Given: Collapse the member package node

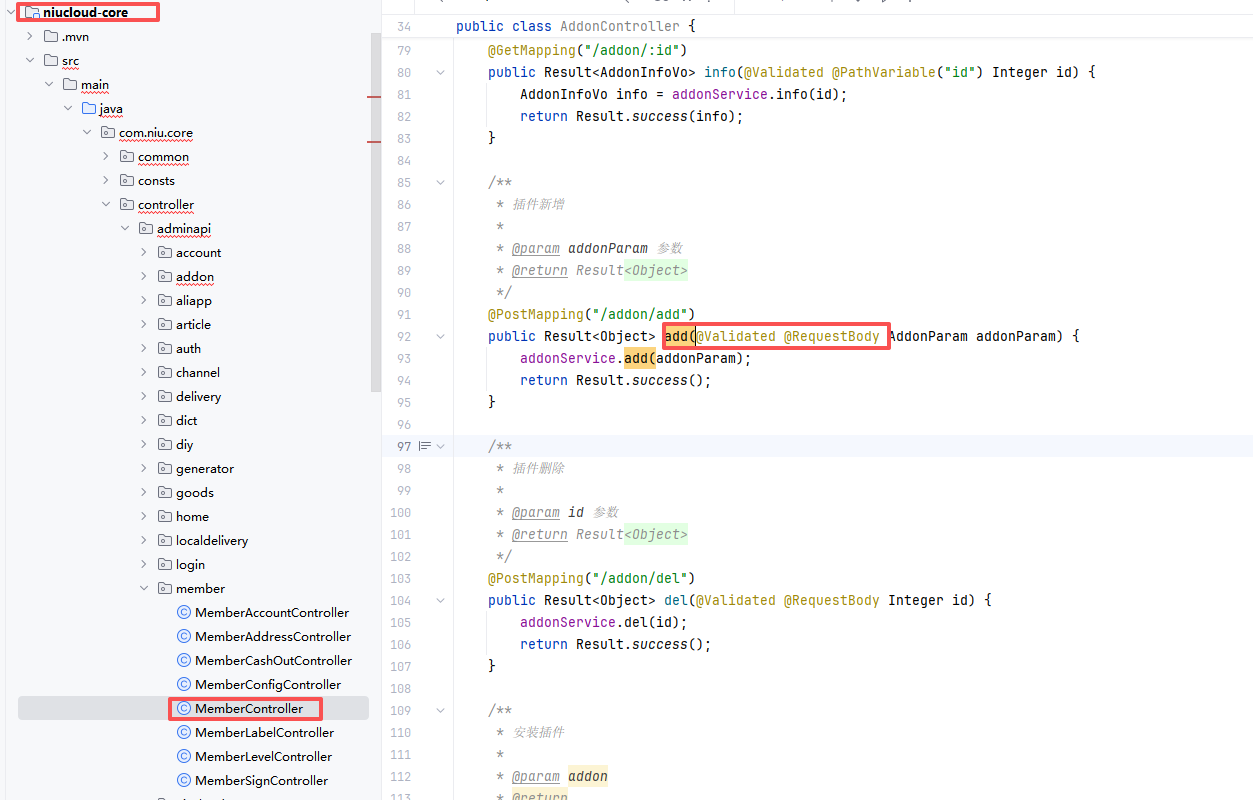Looking at the screenshot, I should click(144, 589).
